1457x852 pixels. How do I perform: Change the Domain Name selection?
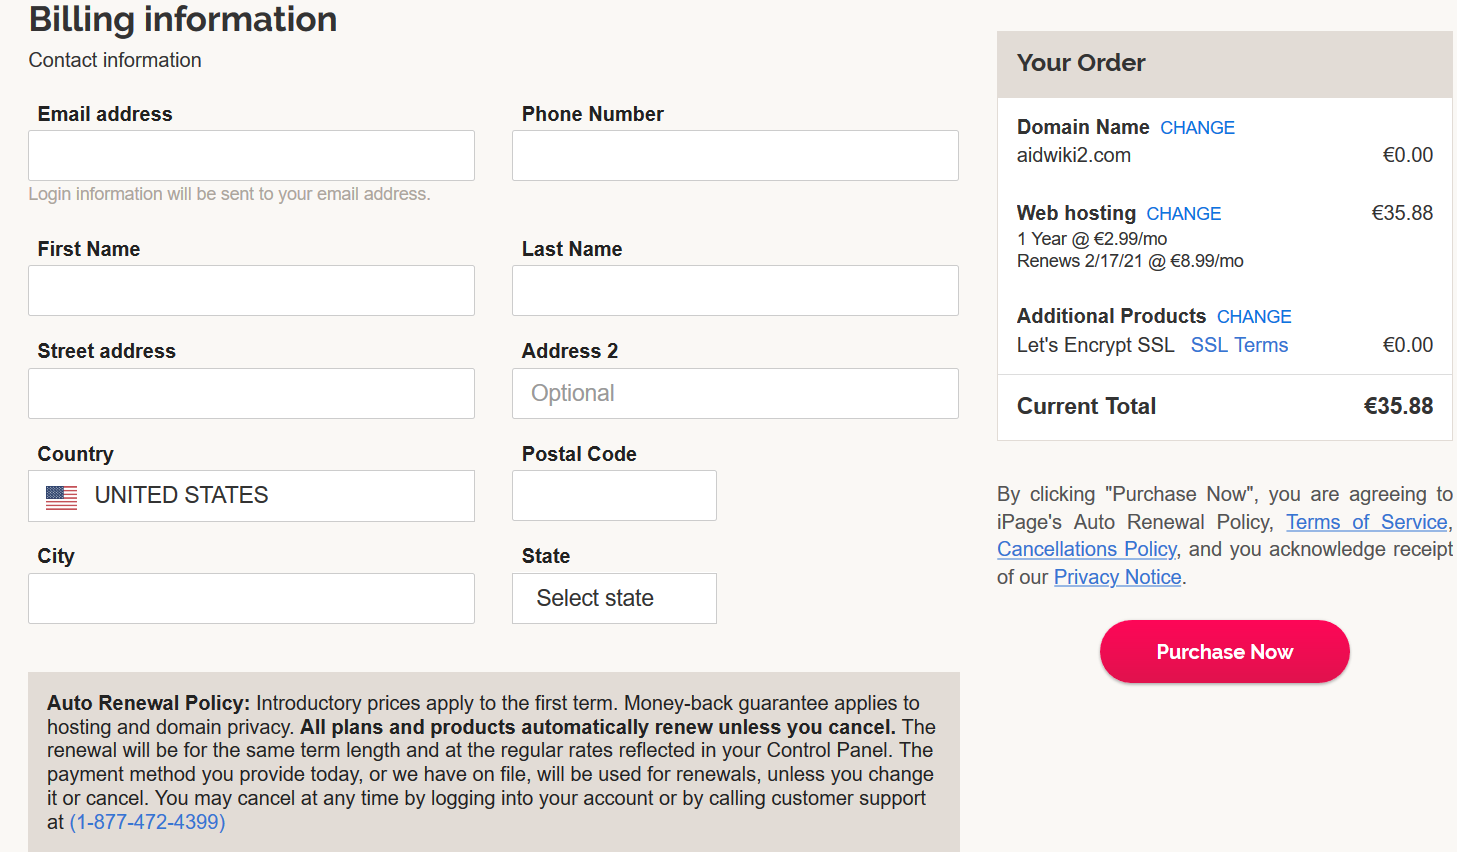pyautogui.click(x=1197, y=128)
